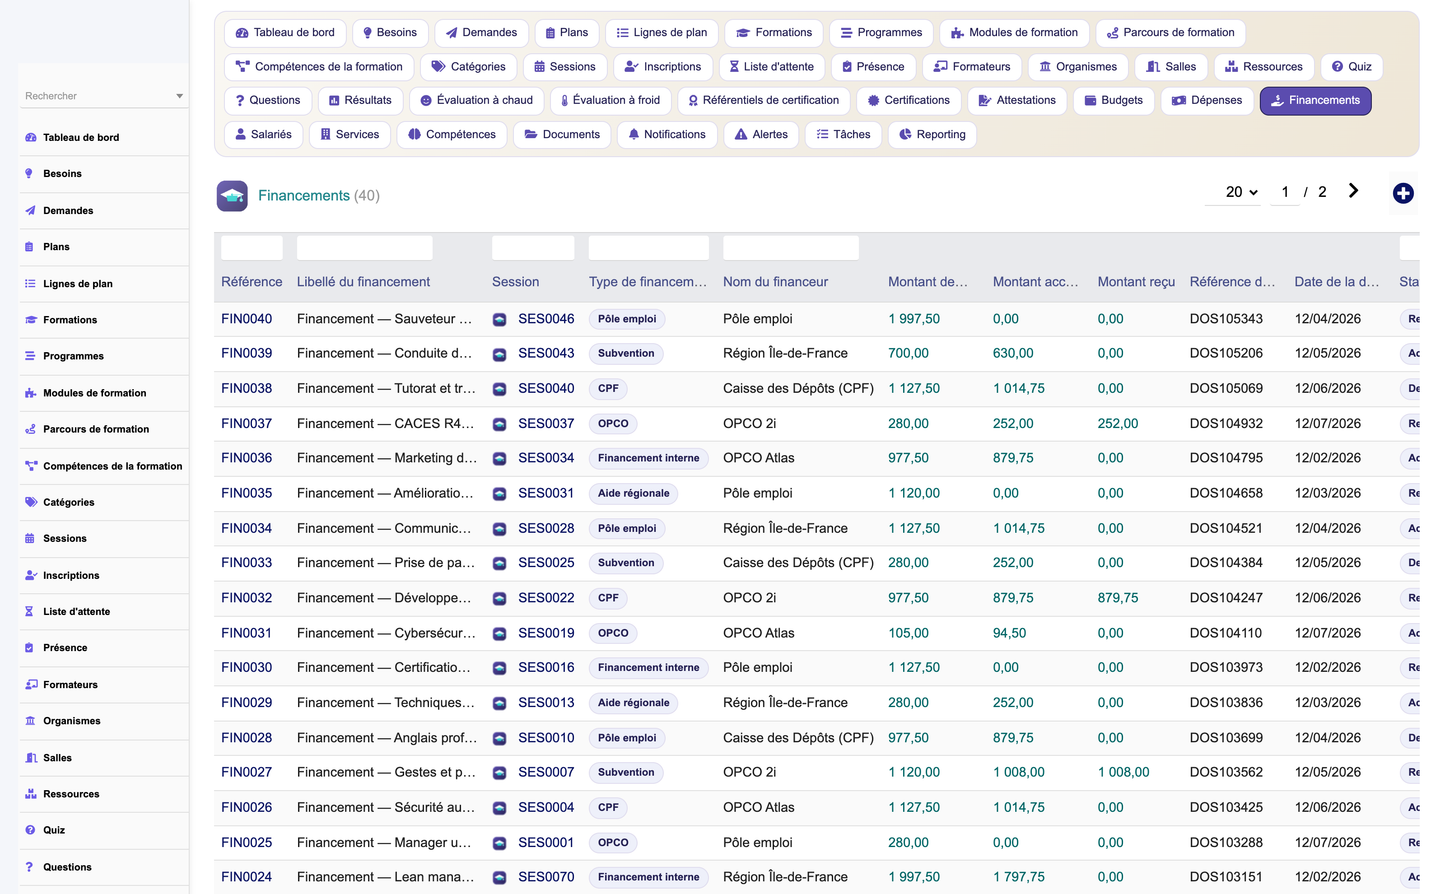Image resolution: width=1445 pixels, height=894 pixels.
Task: Click the Quiz question-circle icon in the sidebar
Action: pyautogui.click(x=30, y=830)
